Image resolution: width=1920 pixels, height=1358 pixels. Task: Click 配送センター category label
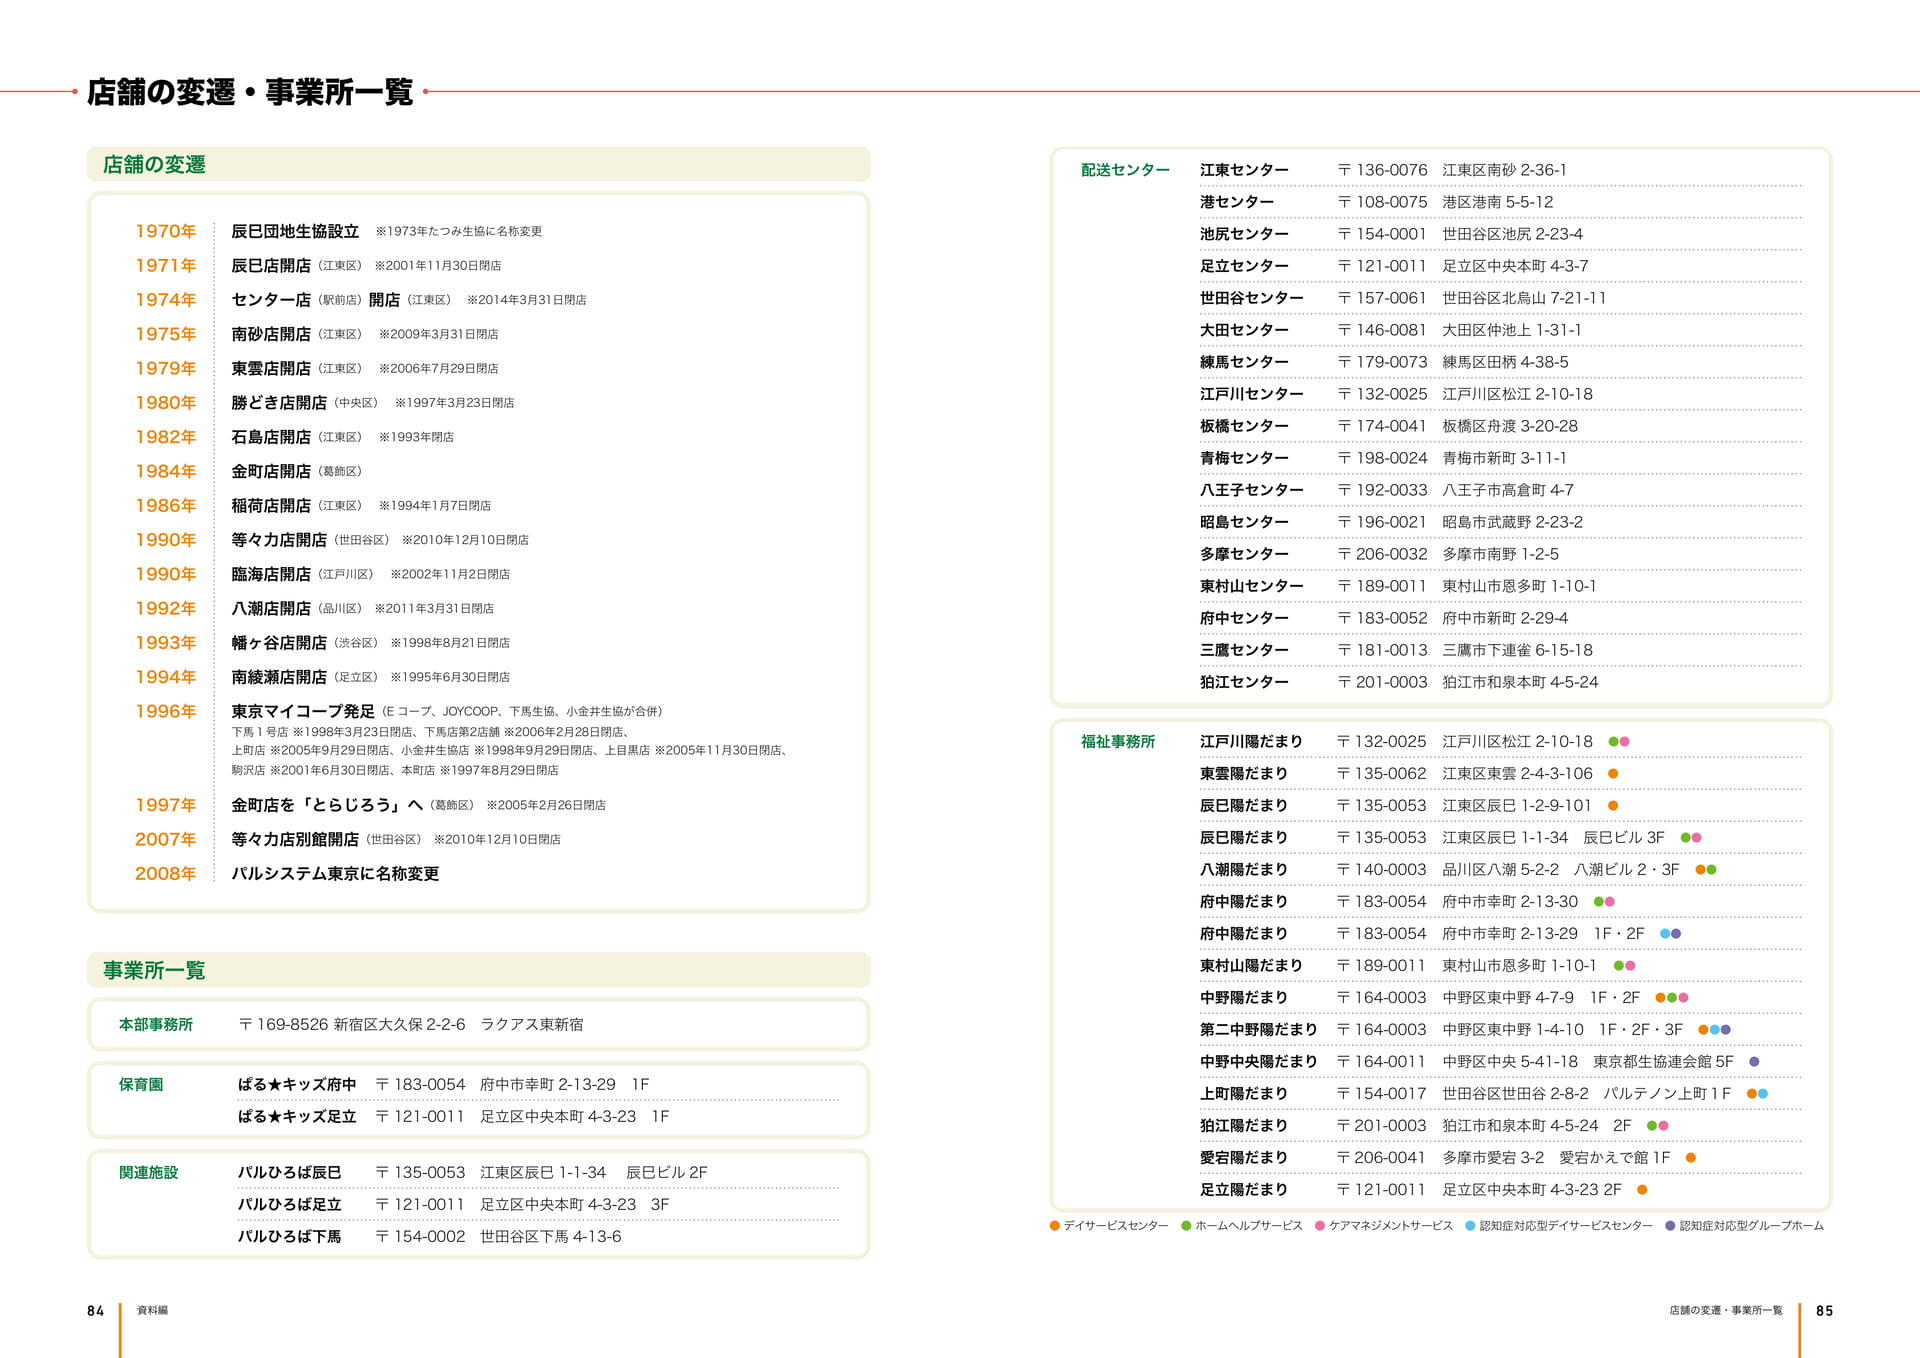tap(1125, 170)
